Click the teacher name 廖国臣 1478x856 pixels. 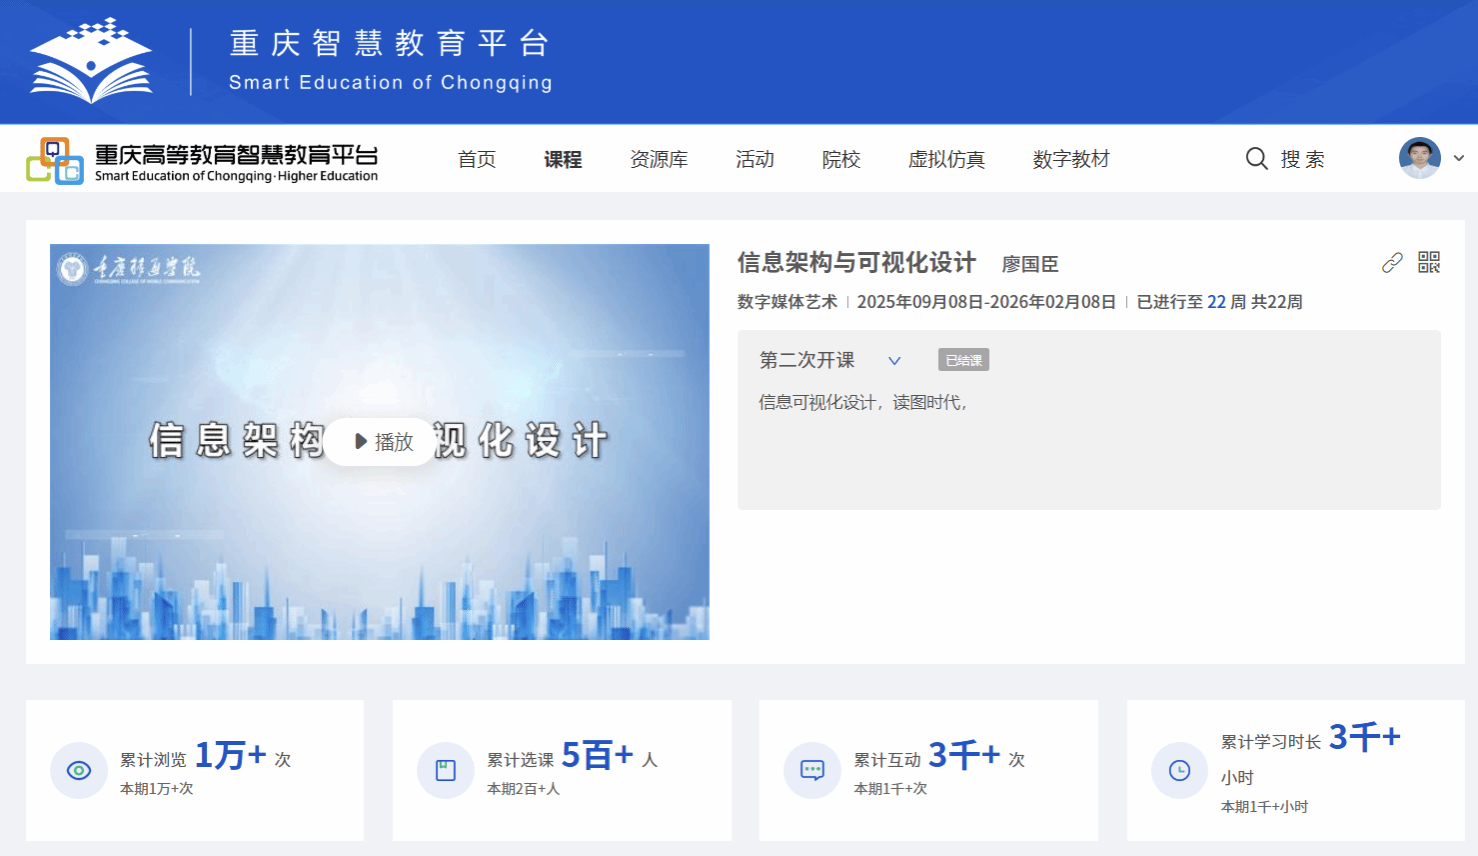(1030, 264)
